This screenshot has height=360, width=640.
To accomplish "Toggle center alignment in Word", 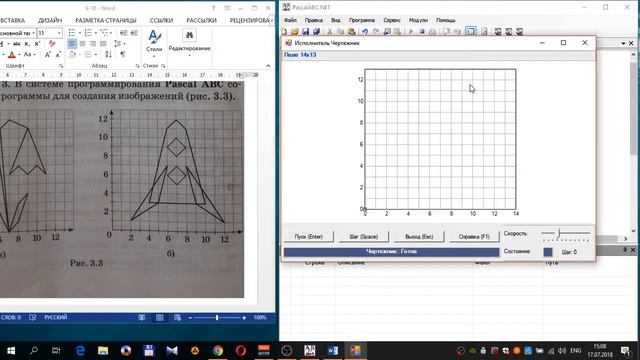I will click(82, 44).
